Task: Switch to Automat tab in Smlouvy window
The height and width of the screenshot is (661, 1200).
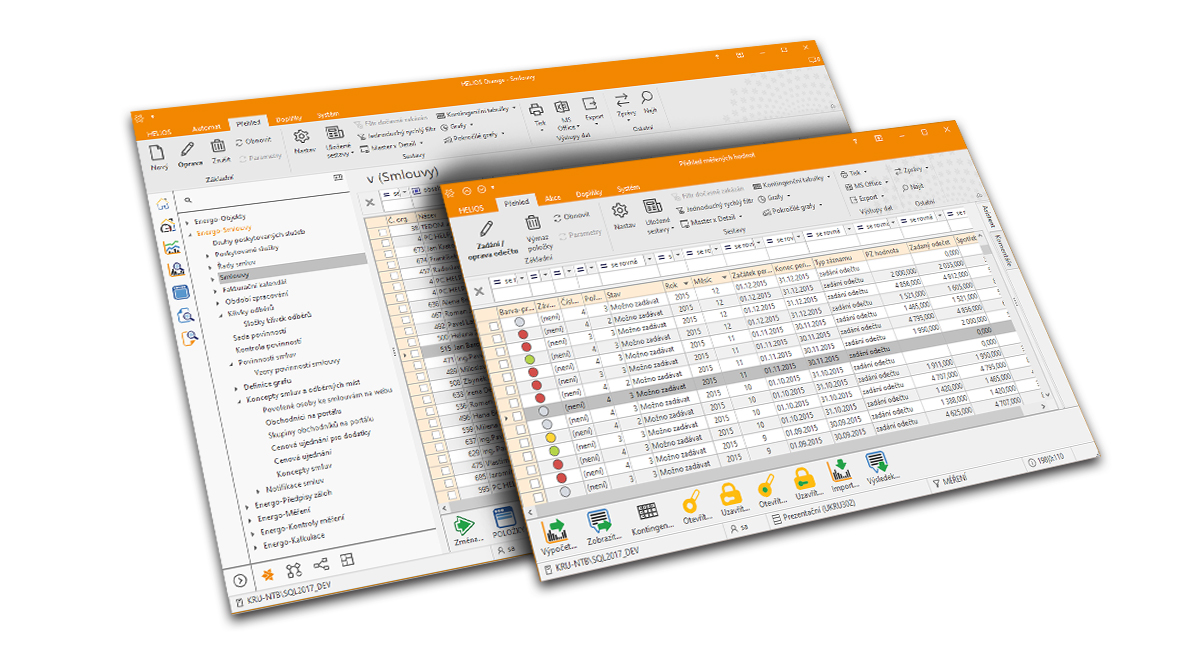Action: [204, 128]
